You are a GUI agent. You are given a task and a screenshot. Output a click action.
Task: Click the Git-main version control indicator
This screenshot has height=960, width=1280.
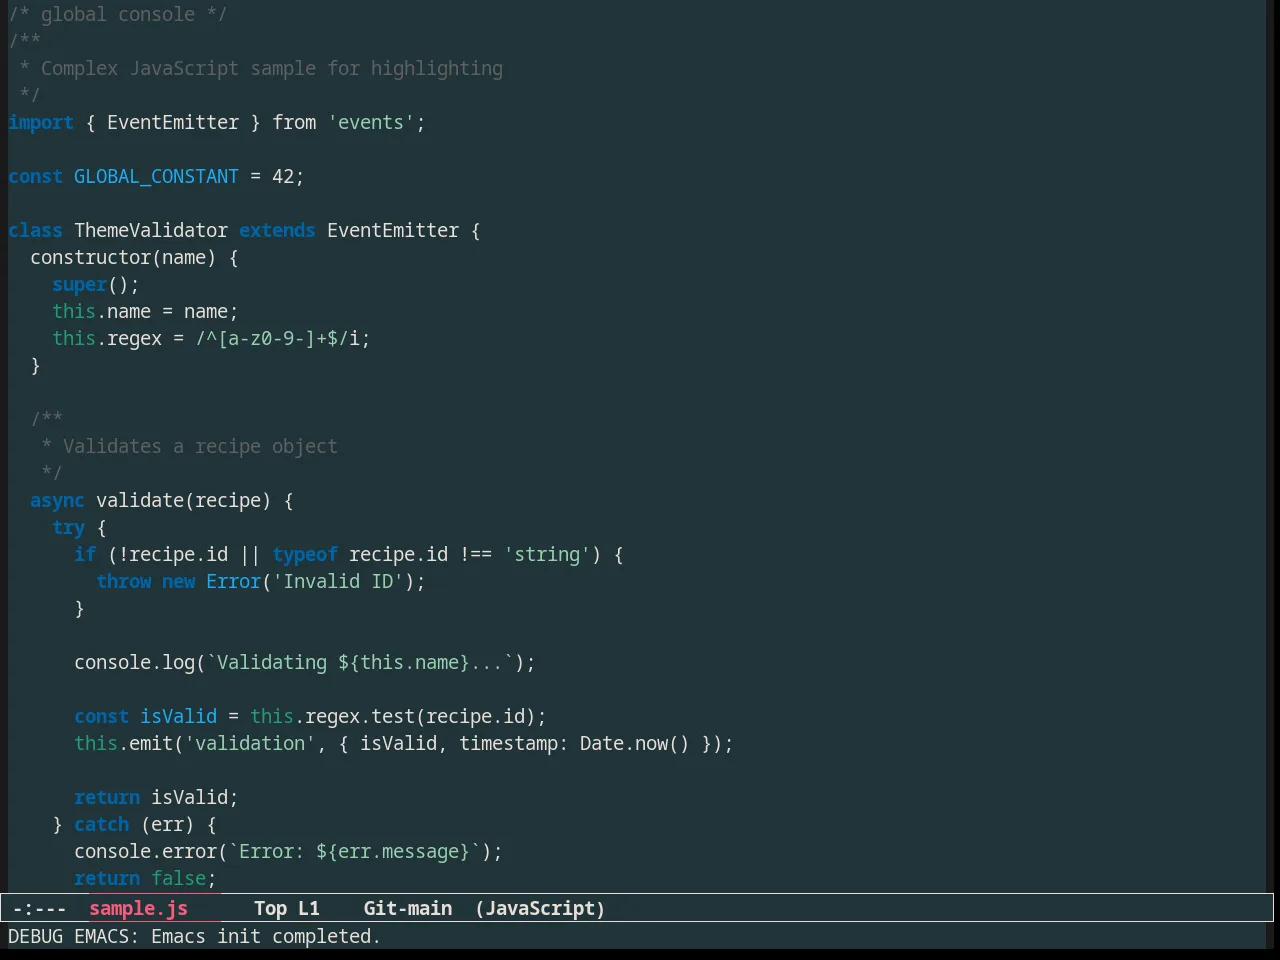tap(407, 908)
